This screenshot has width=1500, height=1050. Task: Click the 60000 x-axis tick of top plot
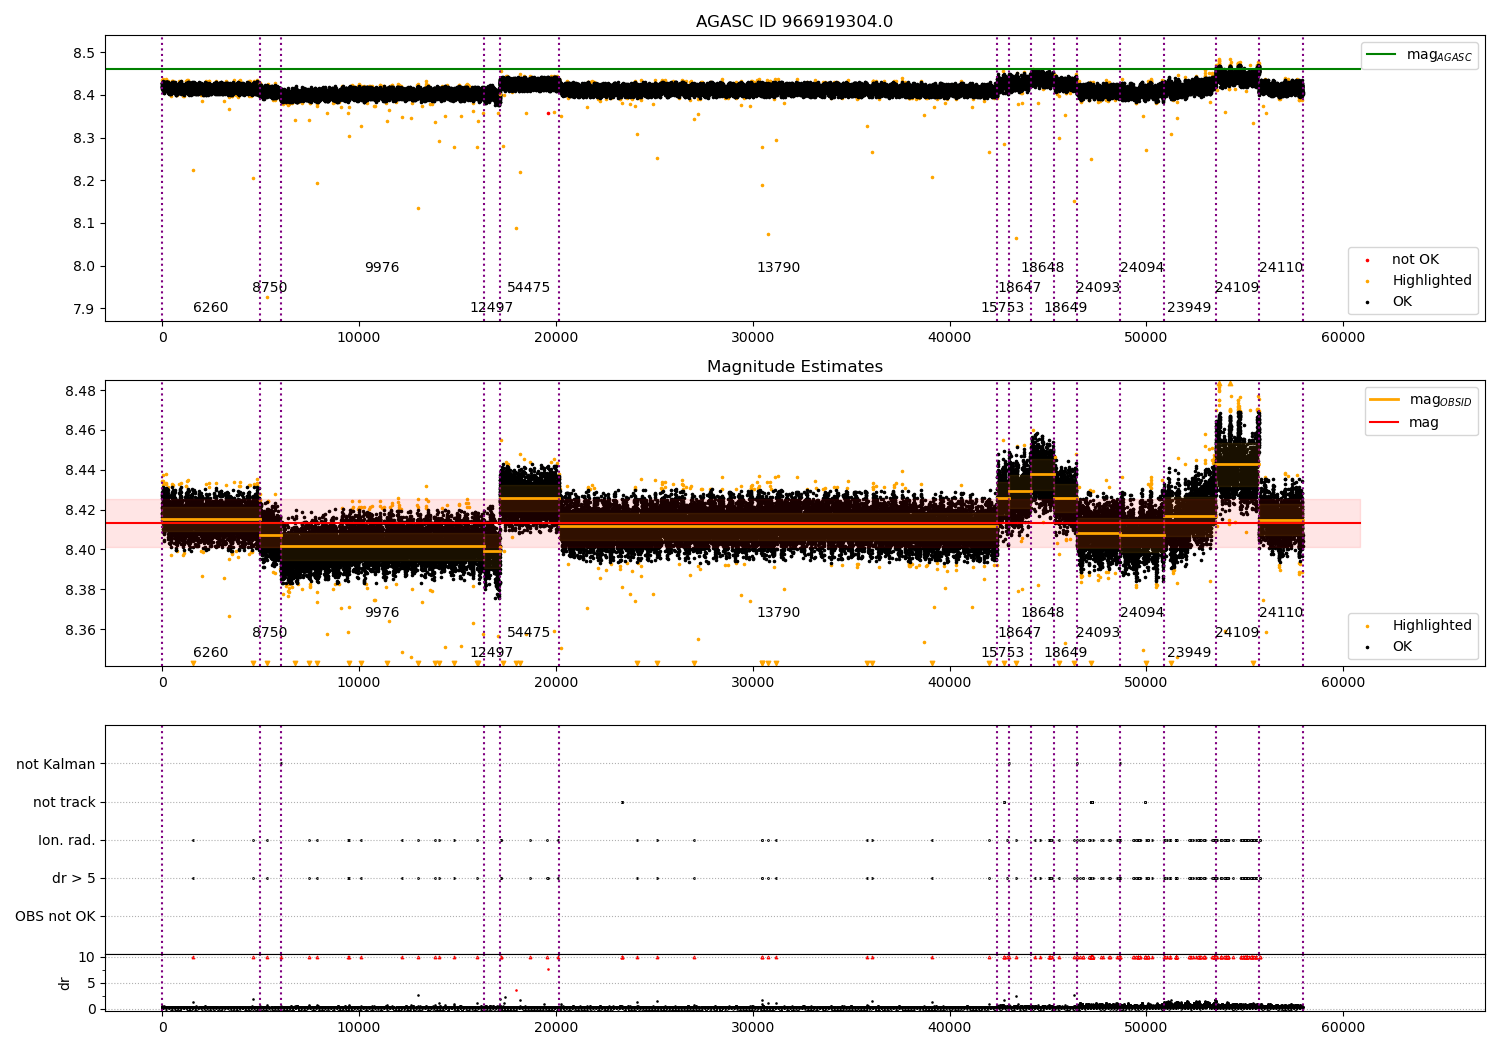1343,338
